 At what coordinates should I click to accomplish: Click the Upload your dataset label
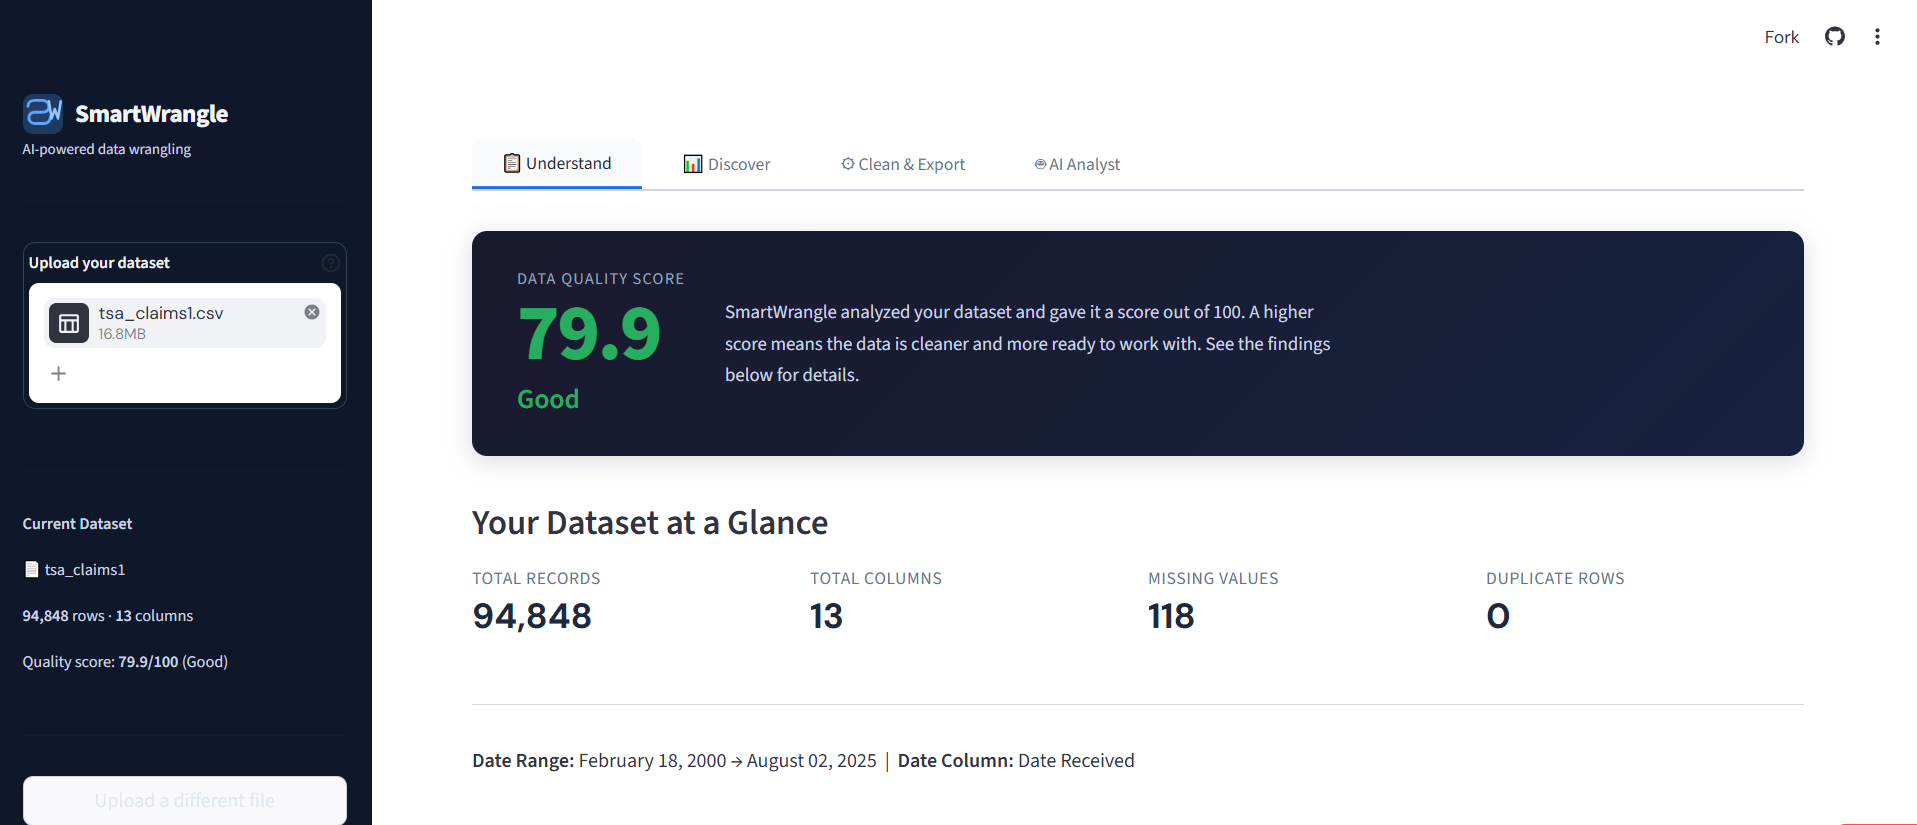coord(99,263)
